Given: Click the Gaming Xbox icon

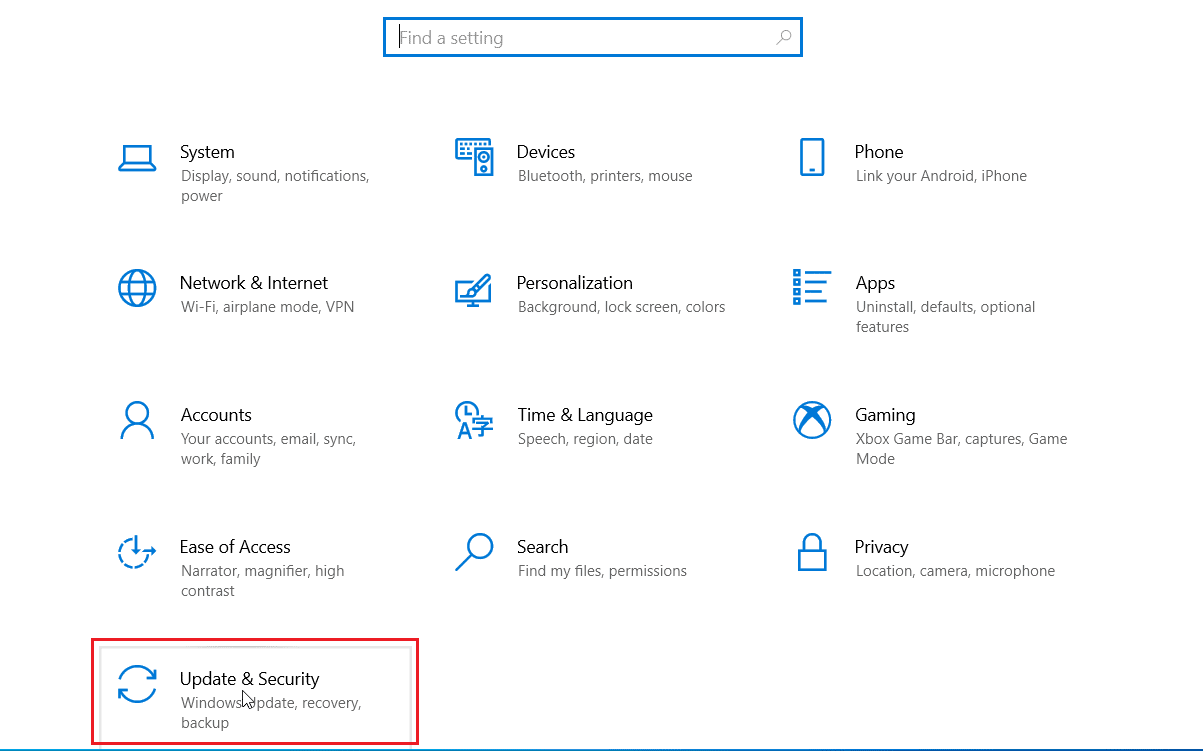Looking at the screenshot, I should (812, 420).
